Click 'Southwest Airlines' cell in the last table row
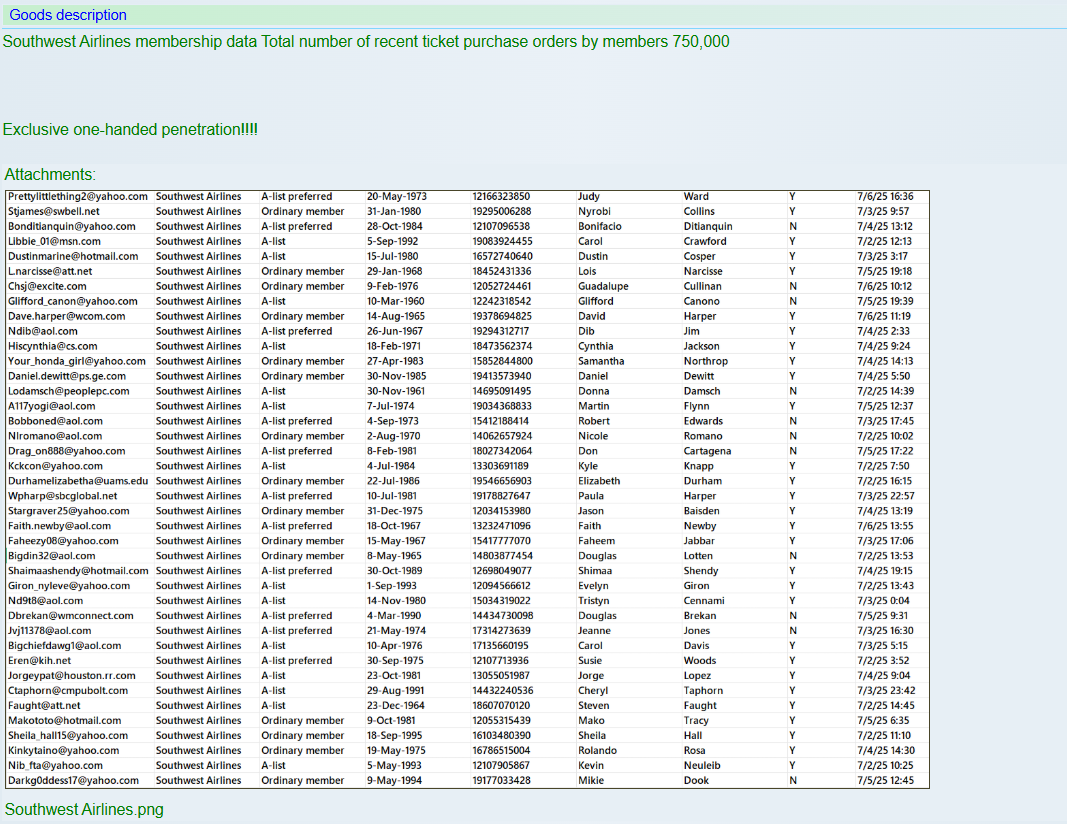 198,781
